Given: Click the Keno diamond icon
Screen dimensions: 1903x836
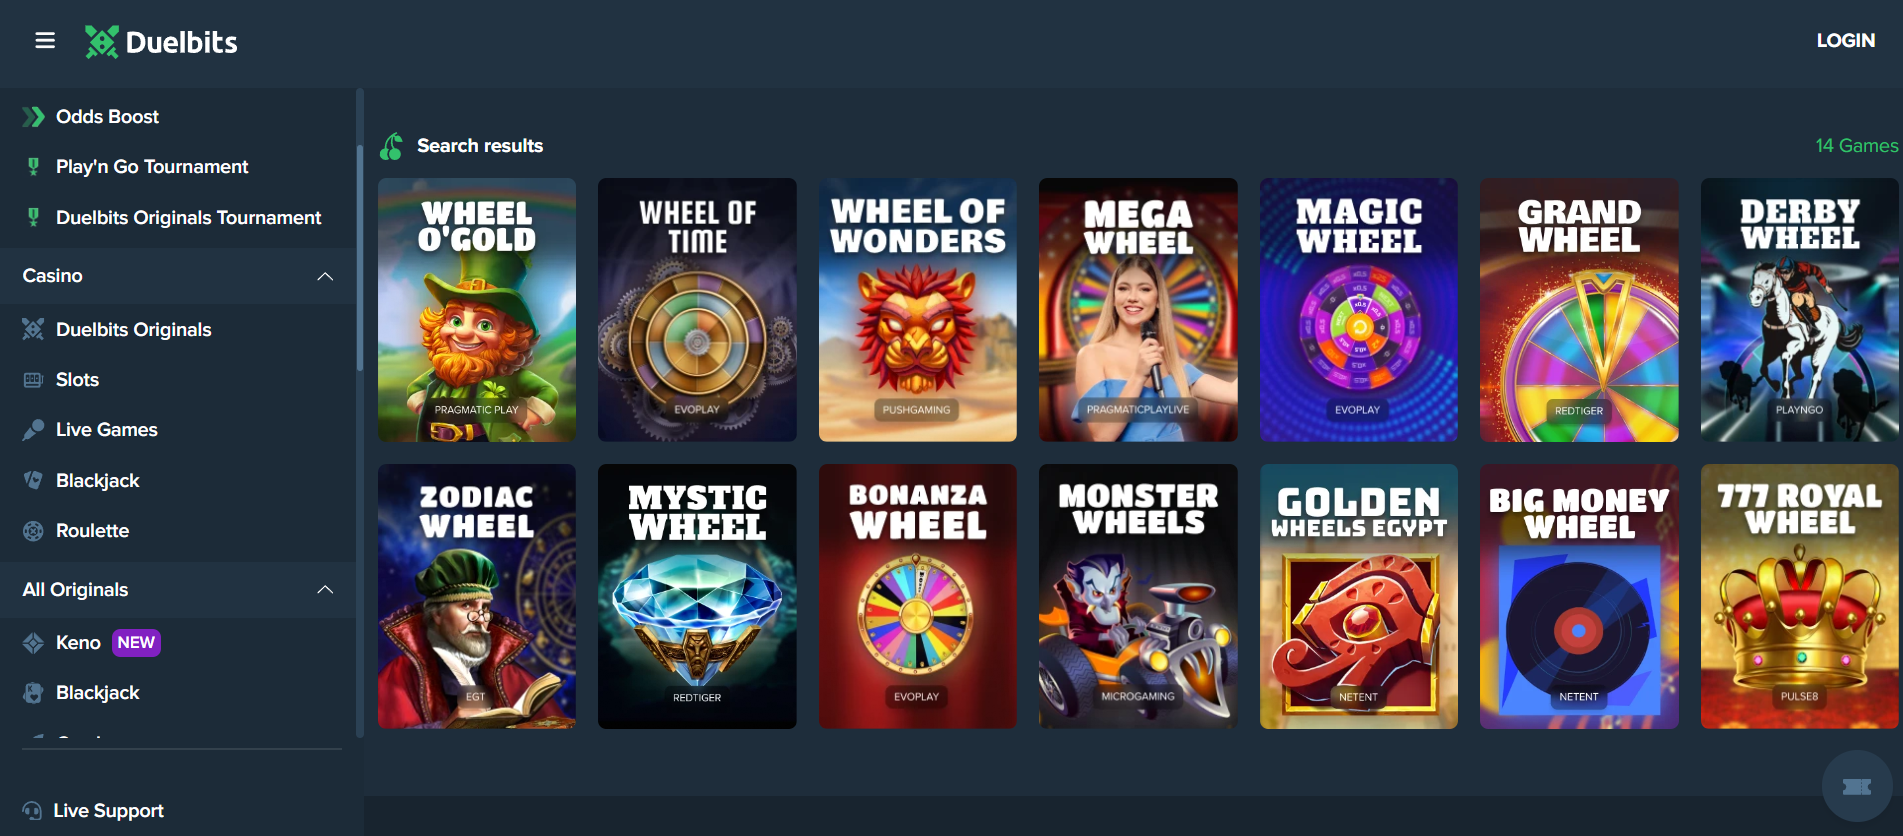Looking at the screenshot, I should 33,643.
